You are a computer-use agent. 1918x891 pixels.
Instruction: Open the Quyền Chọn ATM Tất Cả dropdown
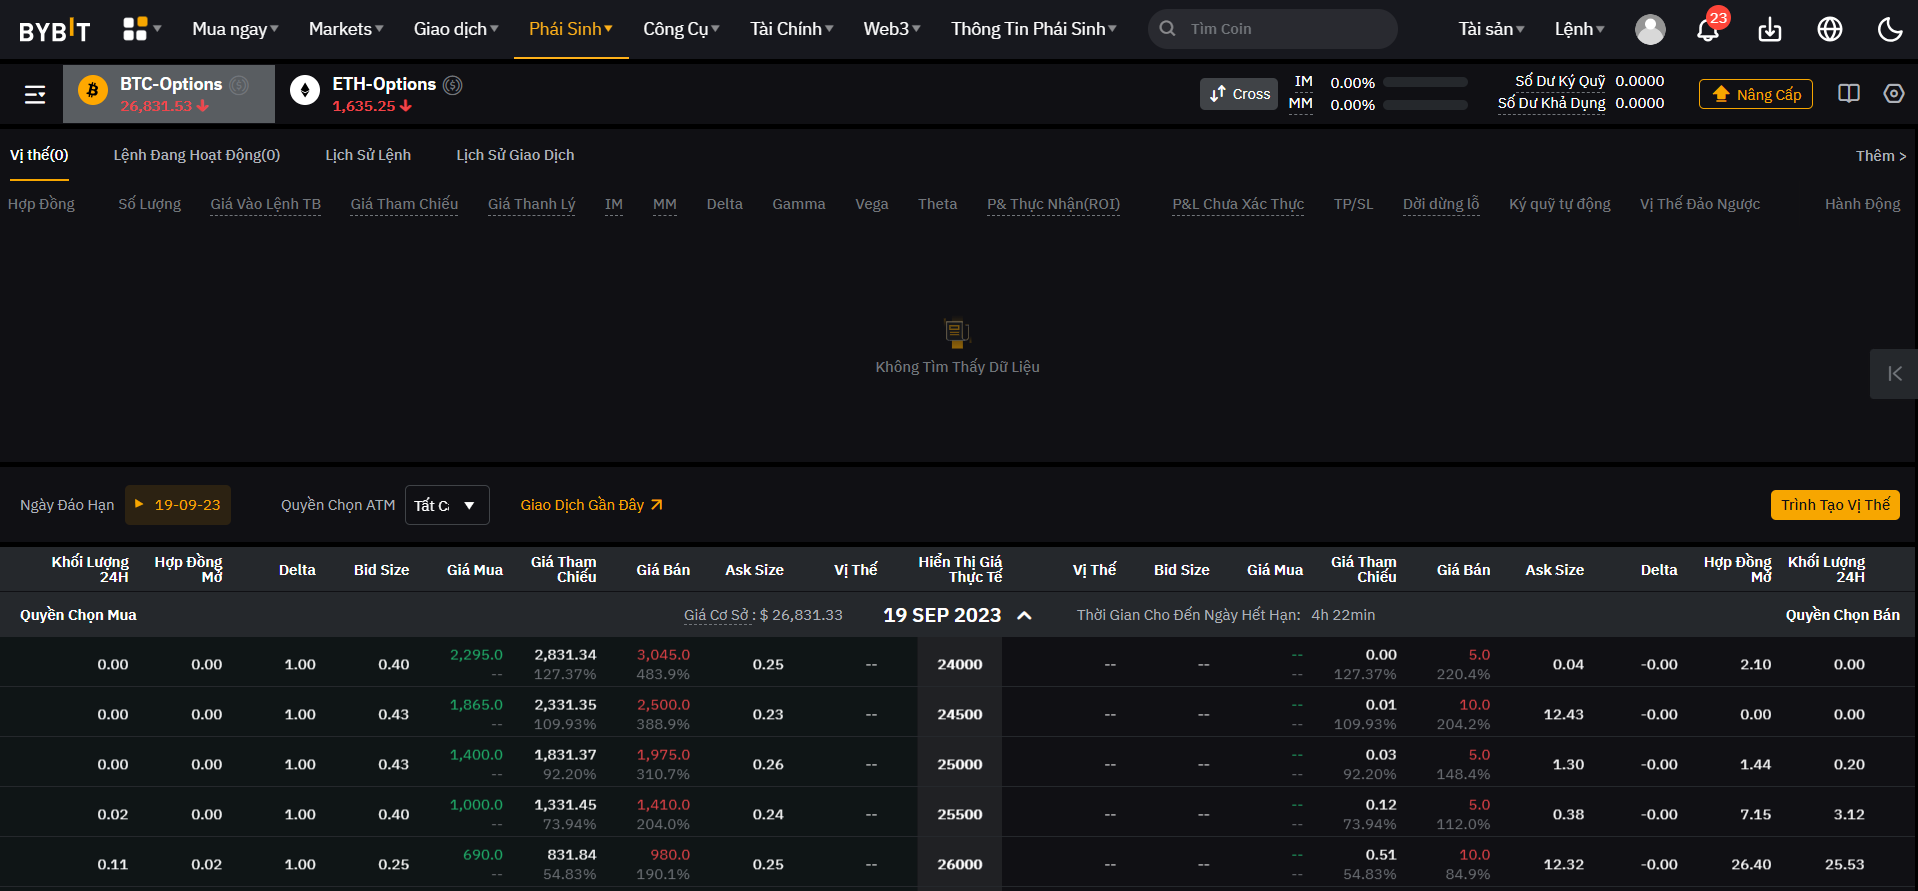coord(447,505)
